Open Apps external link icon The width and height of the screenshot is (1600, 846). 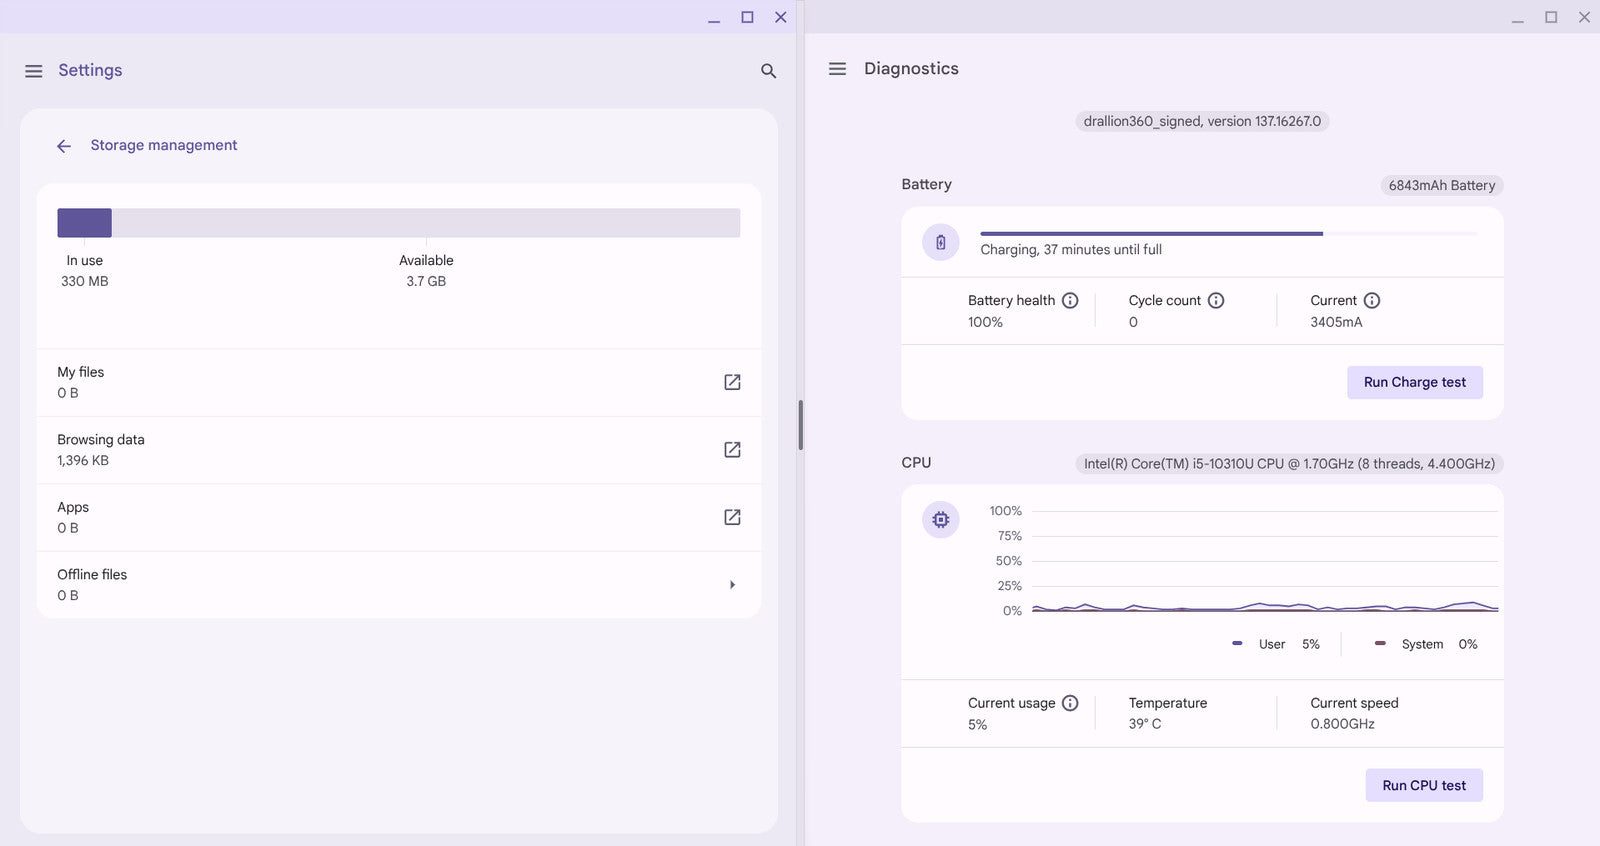click(732, 517)
